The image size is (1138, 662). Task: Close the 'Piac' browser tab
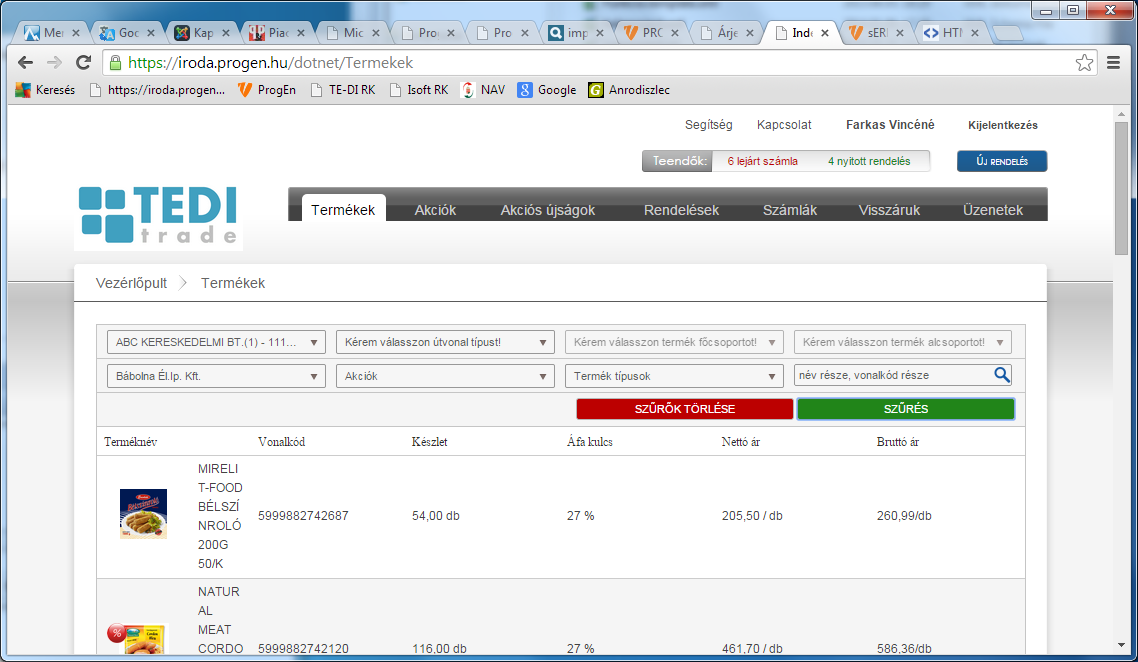(x=300, y=33)
